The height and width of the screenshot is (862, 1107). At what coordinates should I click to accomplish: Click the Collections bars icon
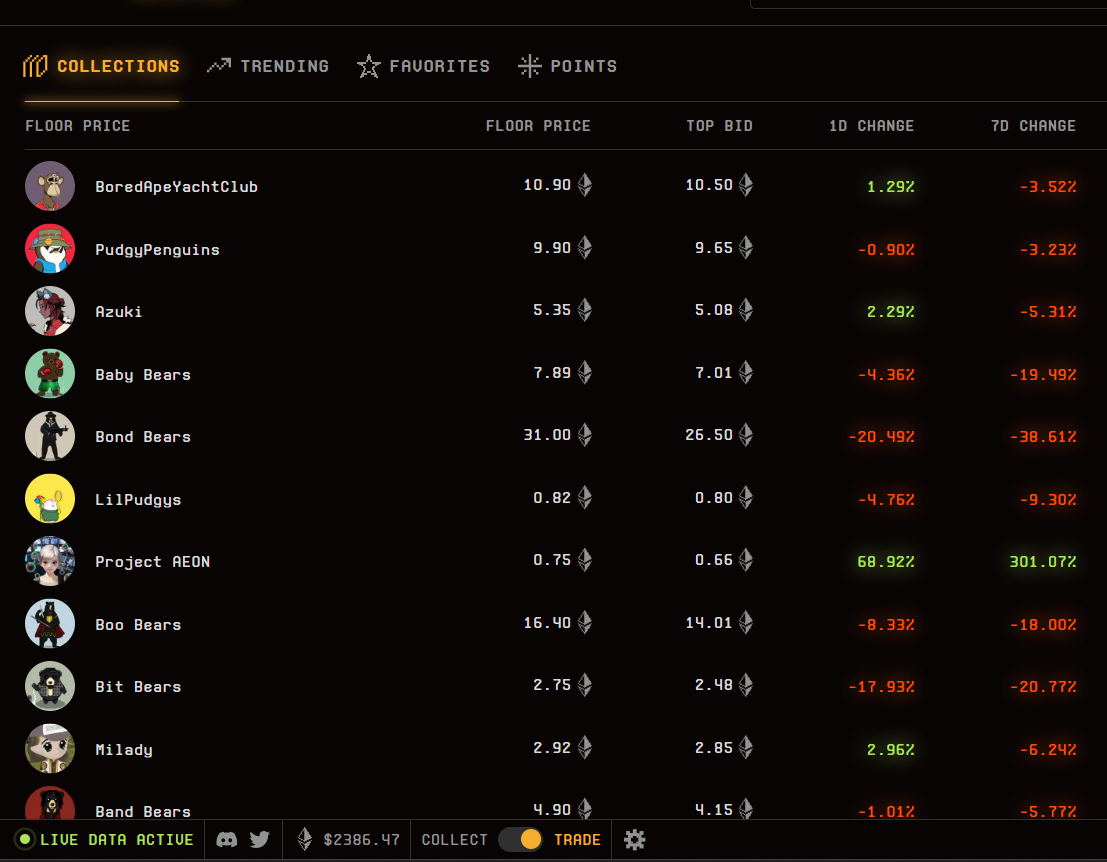(x=35, y=66)
